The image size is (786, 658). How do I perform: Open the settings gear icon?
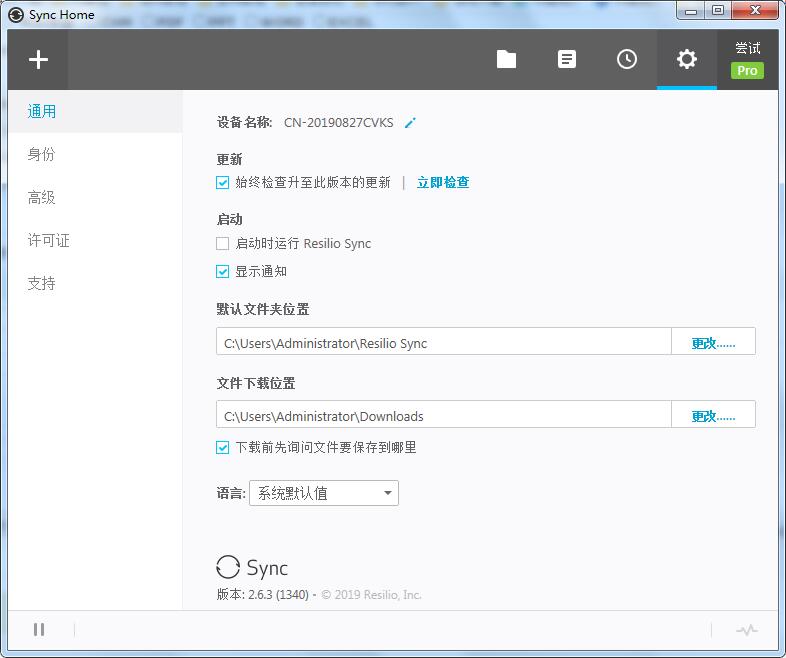687,59
